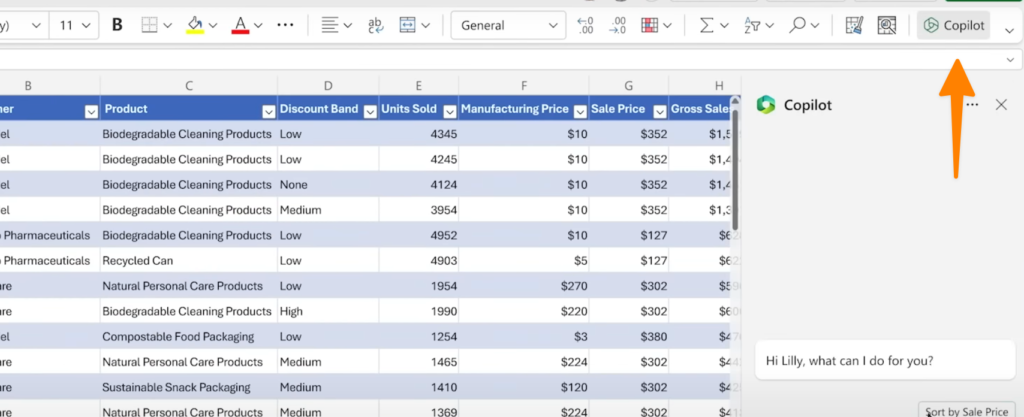The height and width of the screenshot is (417, 1024).
Task: Click the Conditional Formatting icon
Action: coord(650,25)
